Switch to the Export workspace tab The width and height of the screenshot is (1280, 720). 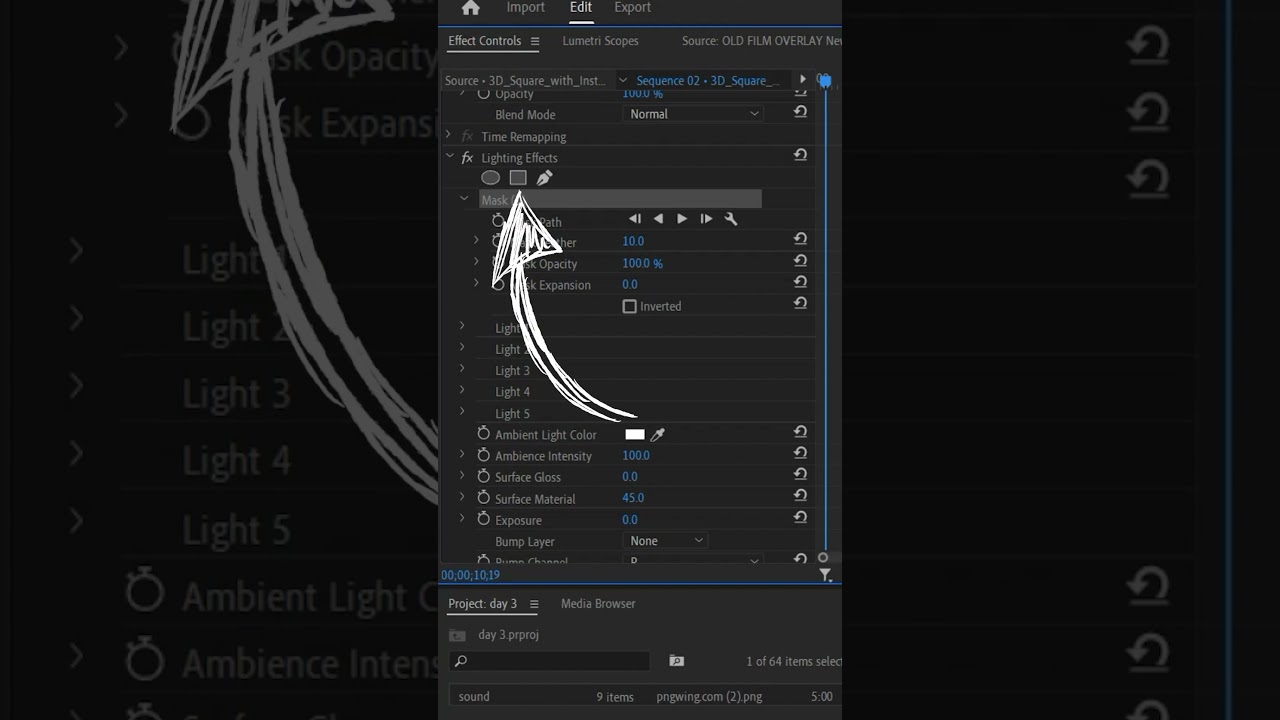coord(632,8)
